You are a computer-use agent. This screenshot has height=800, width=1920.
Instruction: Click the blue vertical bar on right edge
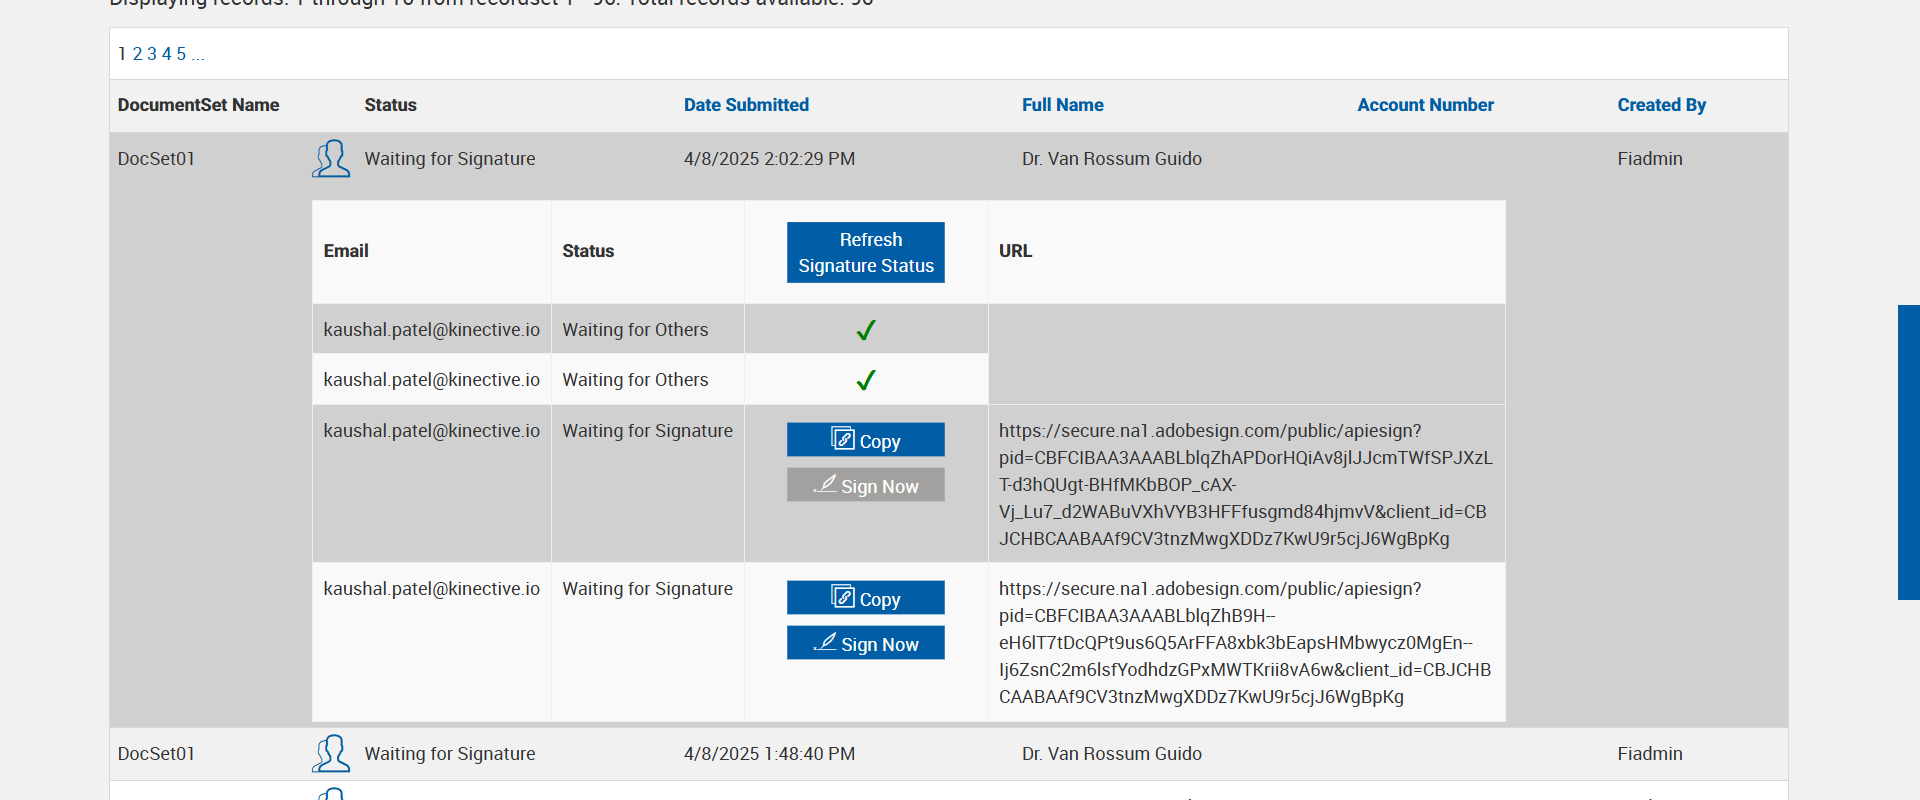coord(1908,452)
